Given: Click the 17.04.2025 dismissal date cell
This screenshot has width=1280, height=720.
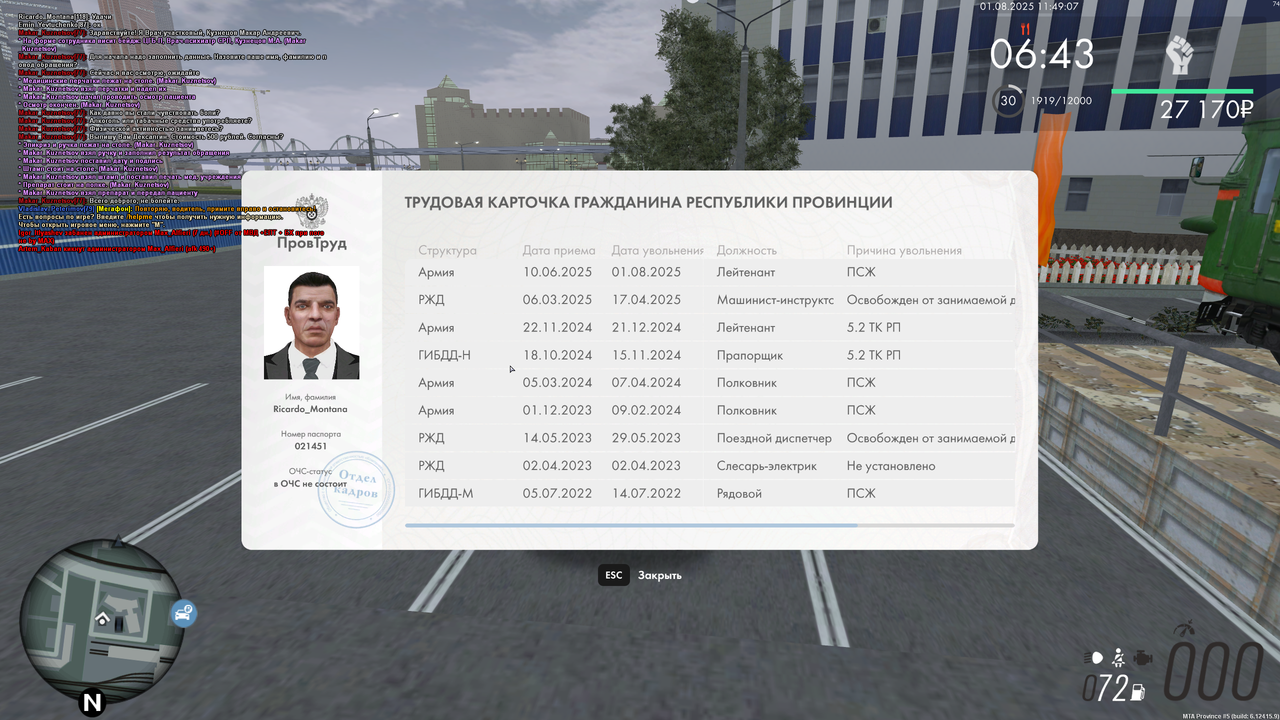Looking at the screenshot, I should pyautogui.click(x=646, y=300).
